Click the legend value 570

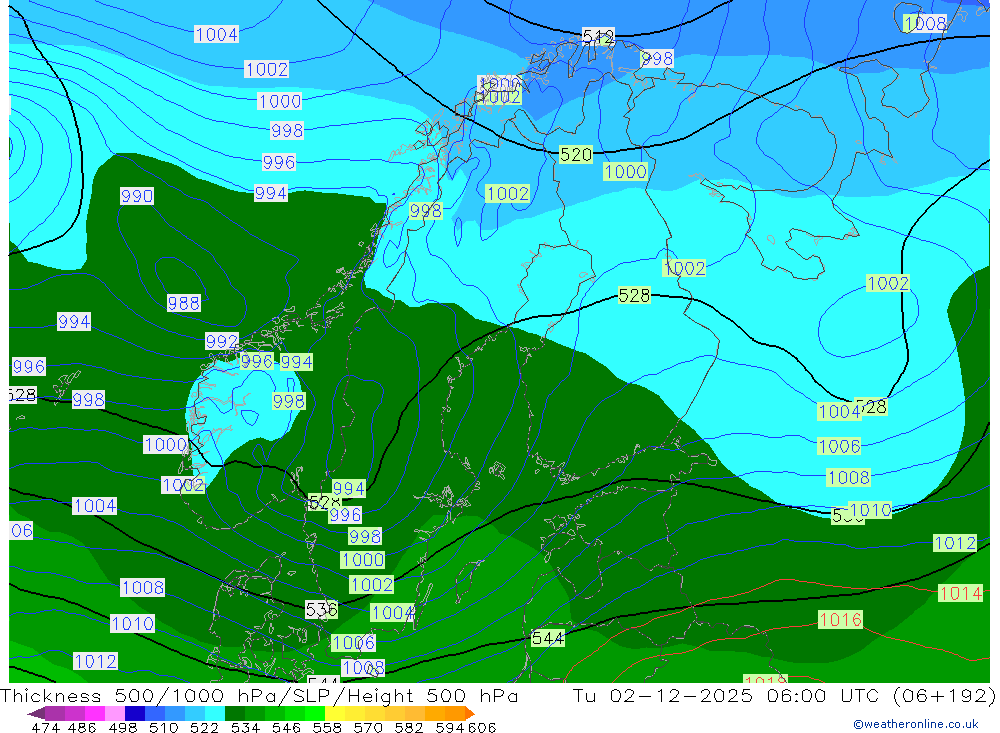pyautogui.click(x=367, y=728)
